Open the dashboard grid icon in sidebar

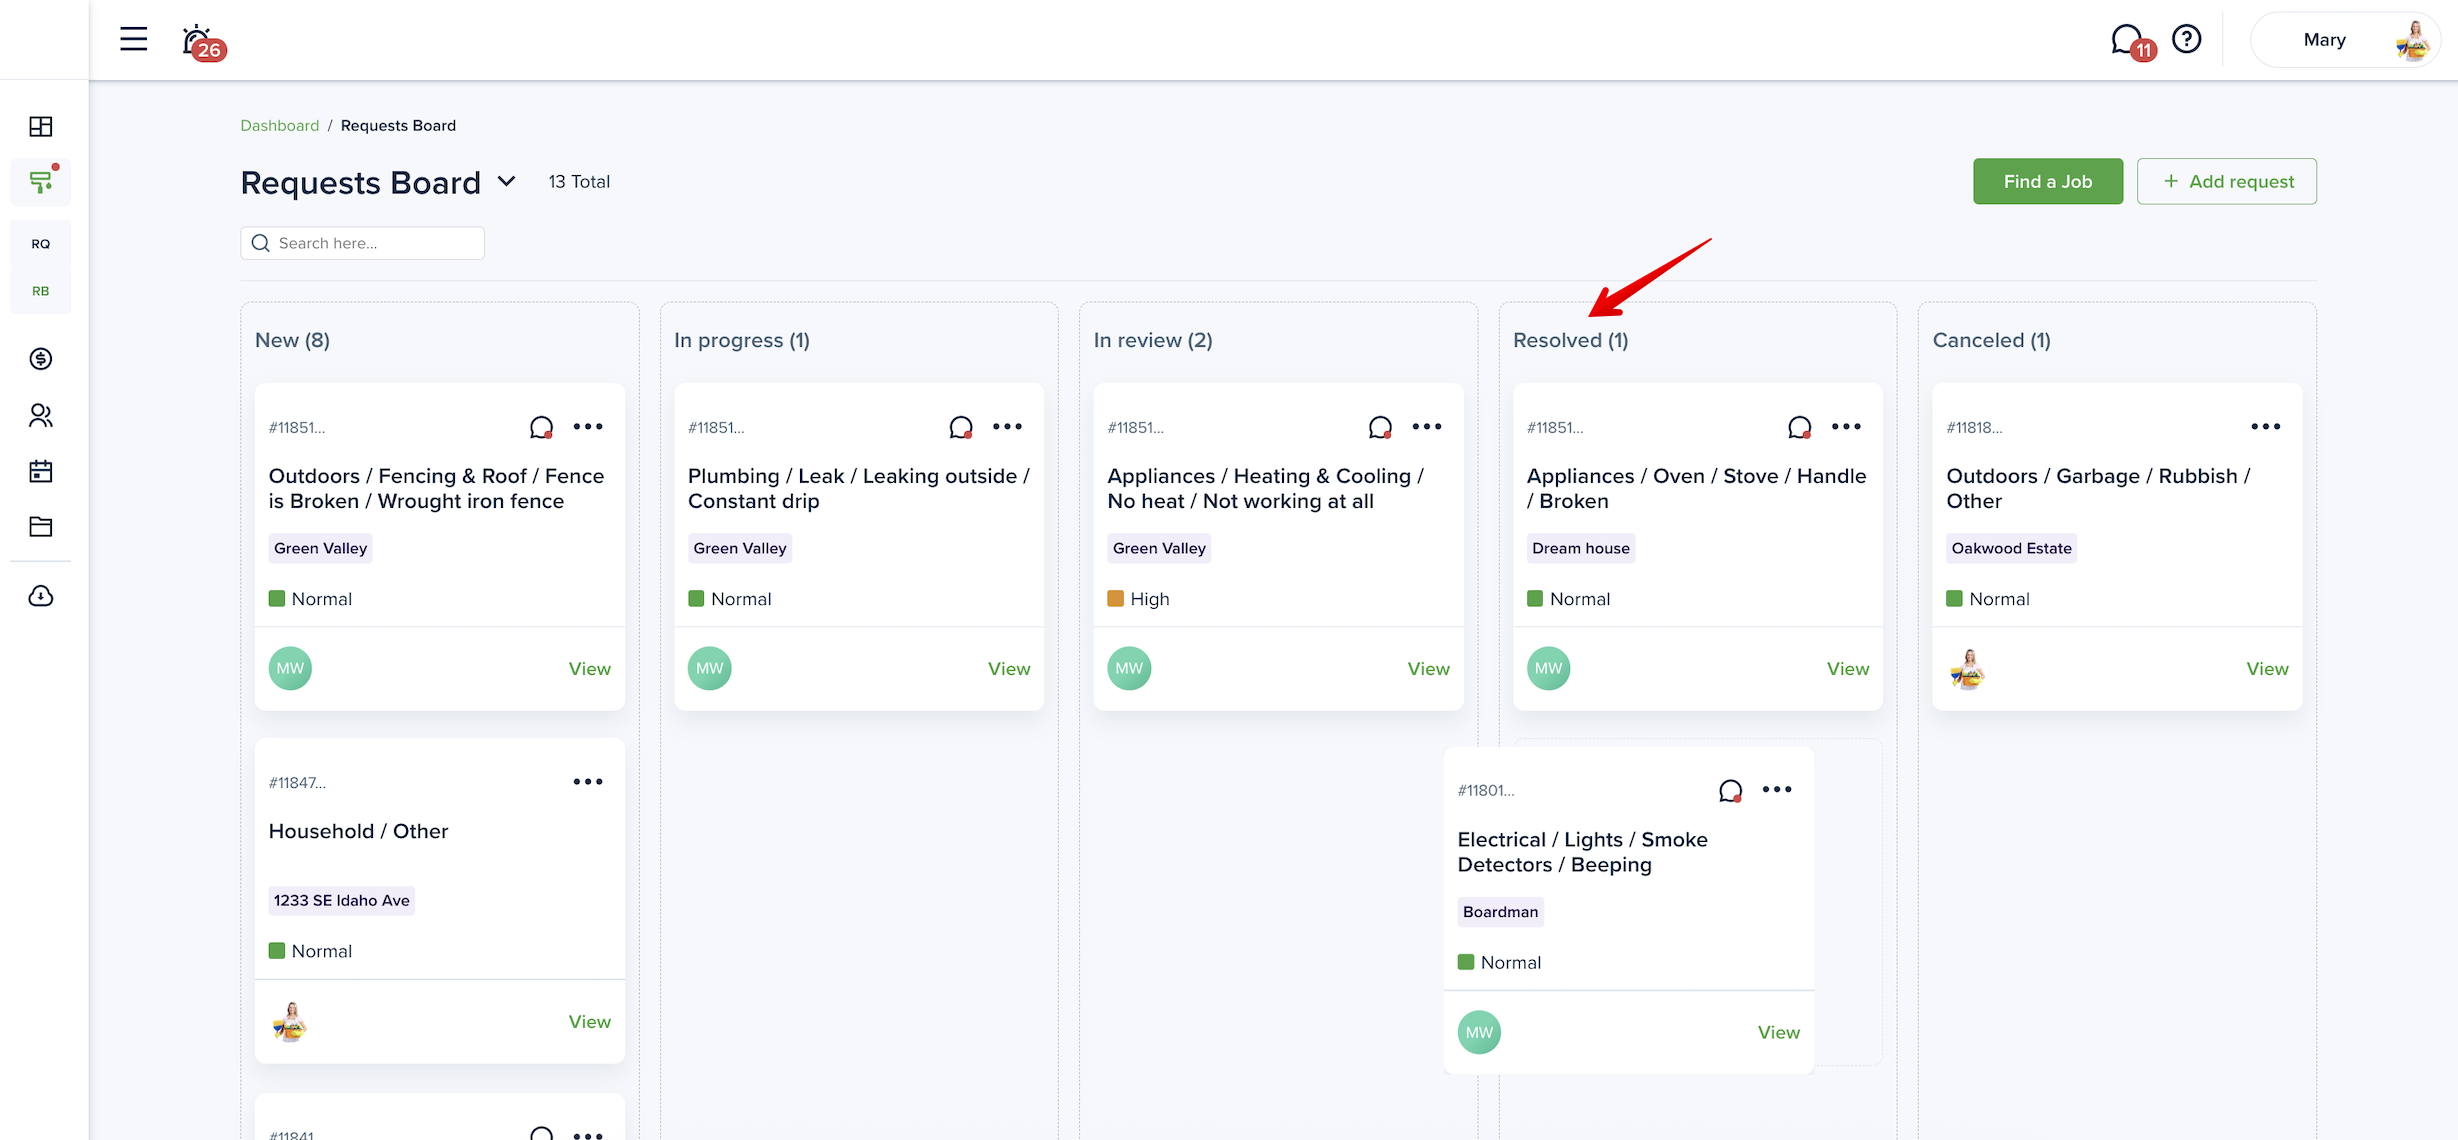[x=41, y=126]
